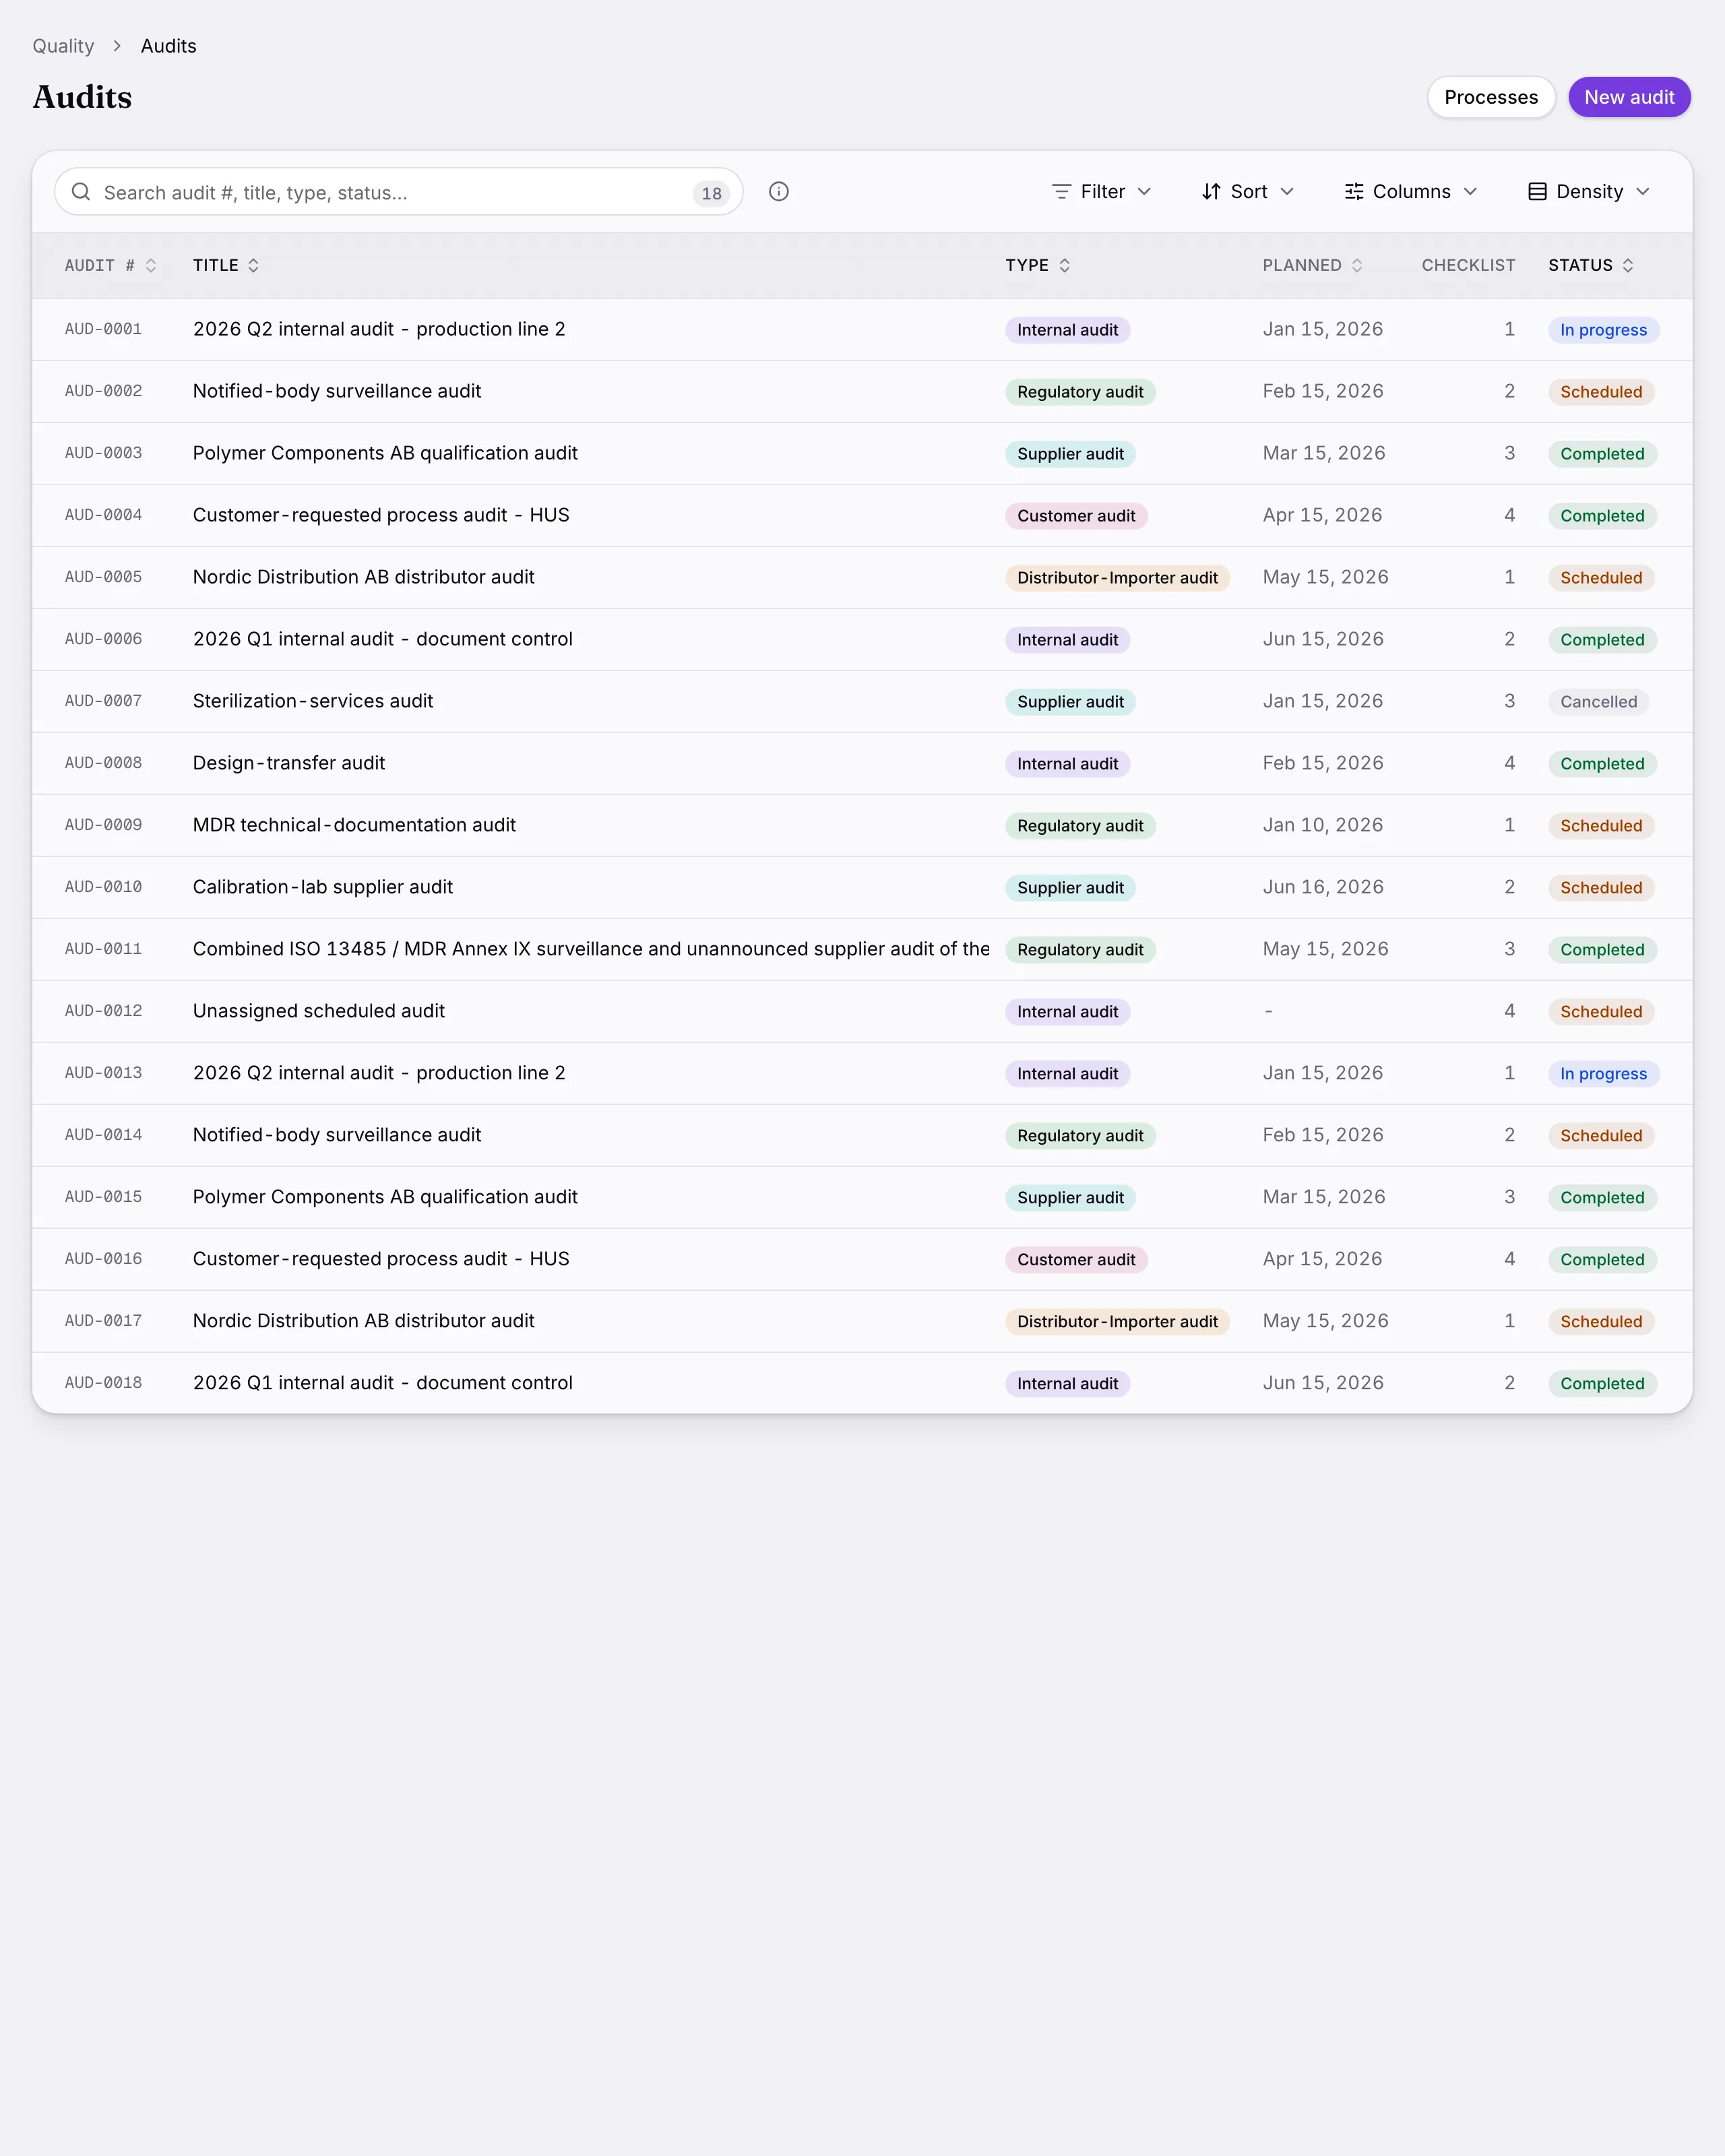Click planned date Jan 10, 2026
The height and width of the screenshot is (2156, 1725).
click(x=1322, y=825)
